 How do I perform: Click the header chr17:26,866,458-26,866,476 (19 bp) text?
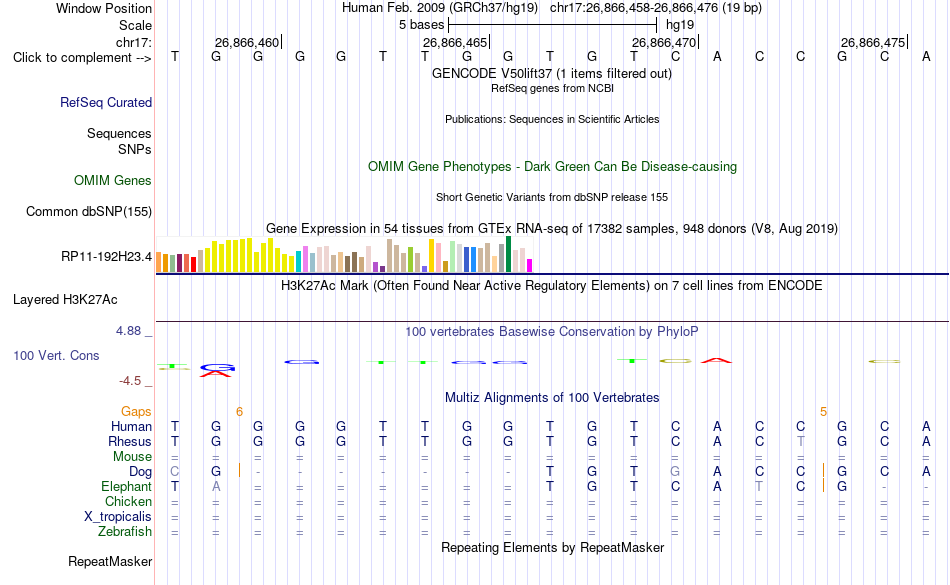point(656,8)
